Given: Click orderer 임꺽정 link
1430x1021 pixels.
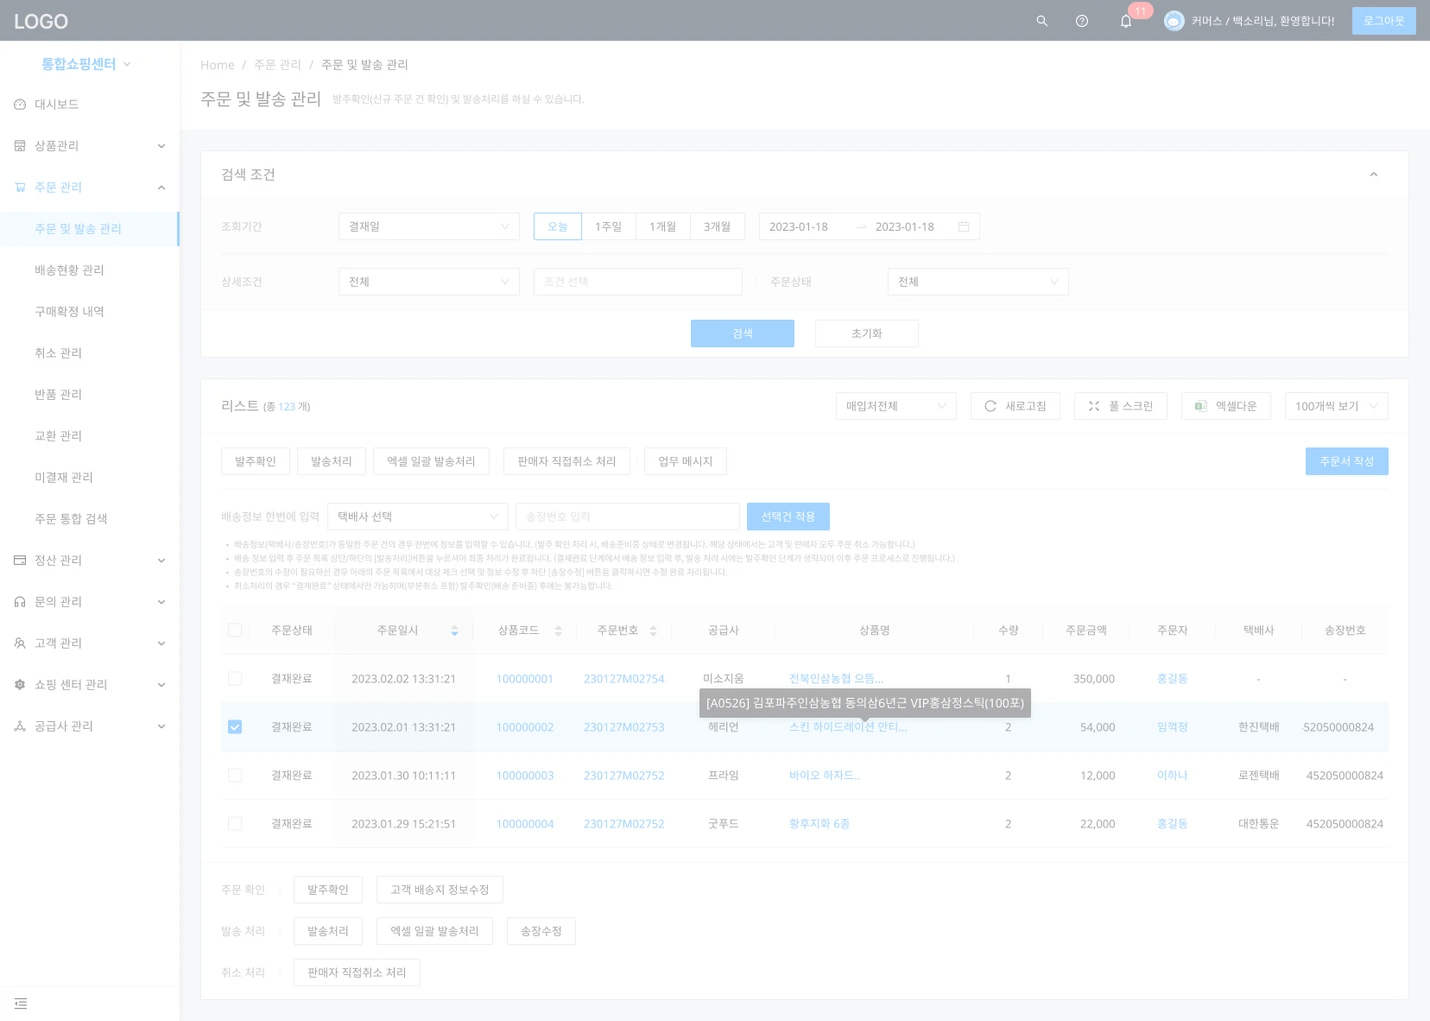Looking at the screenshot, I should pos(1172,727).
